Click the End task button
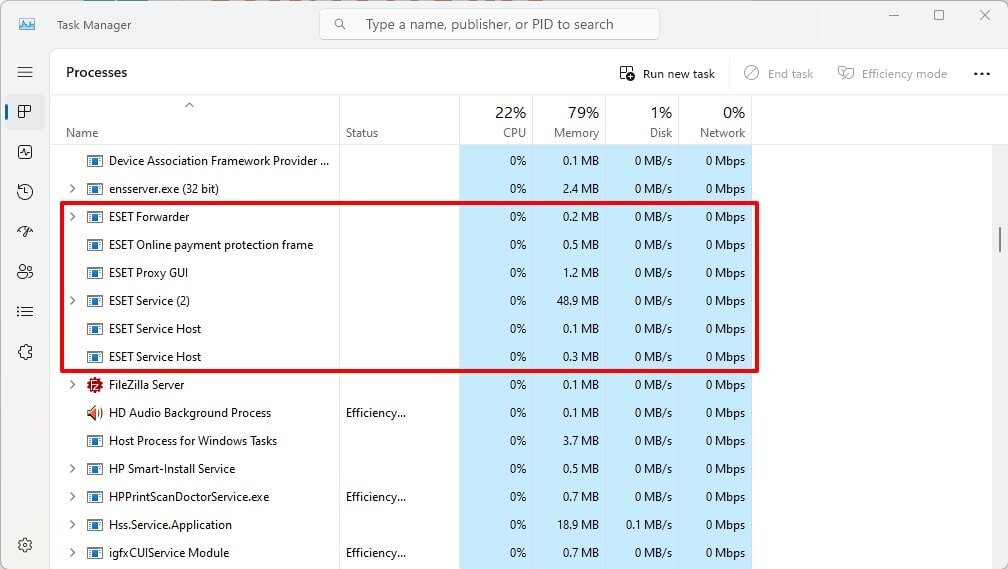 point(778,74)
